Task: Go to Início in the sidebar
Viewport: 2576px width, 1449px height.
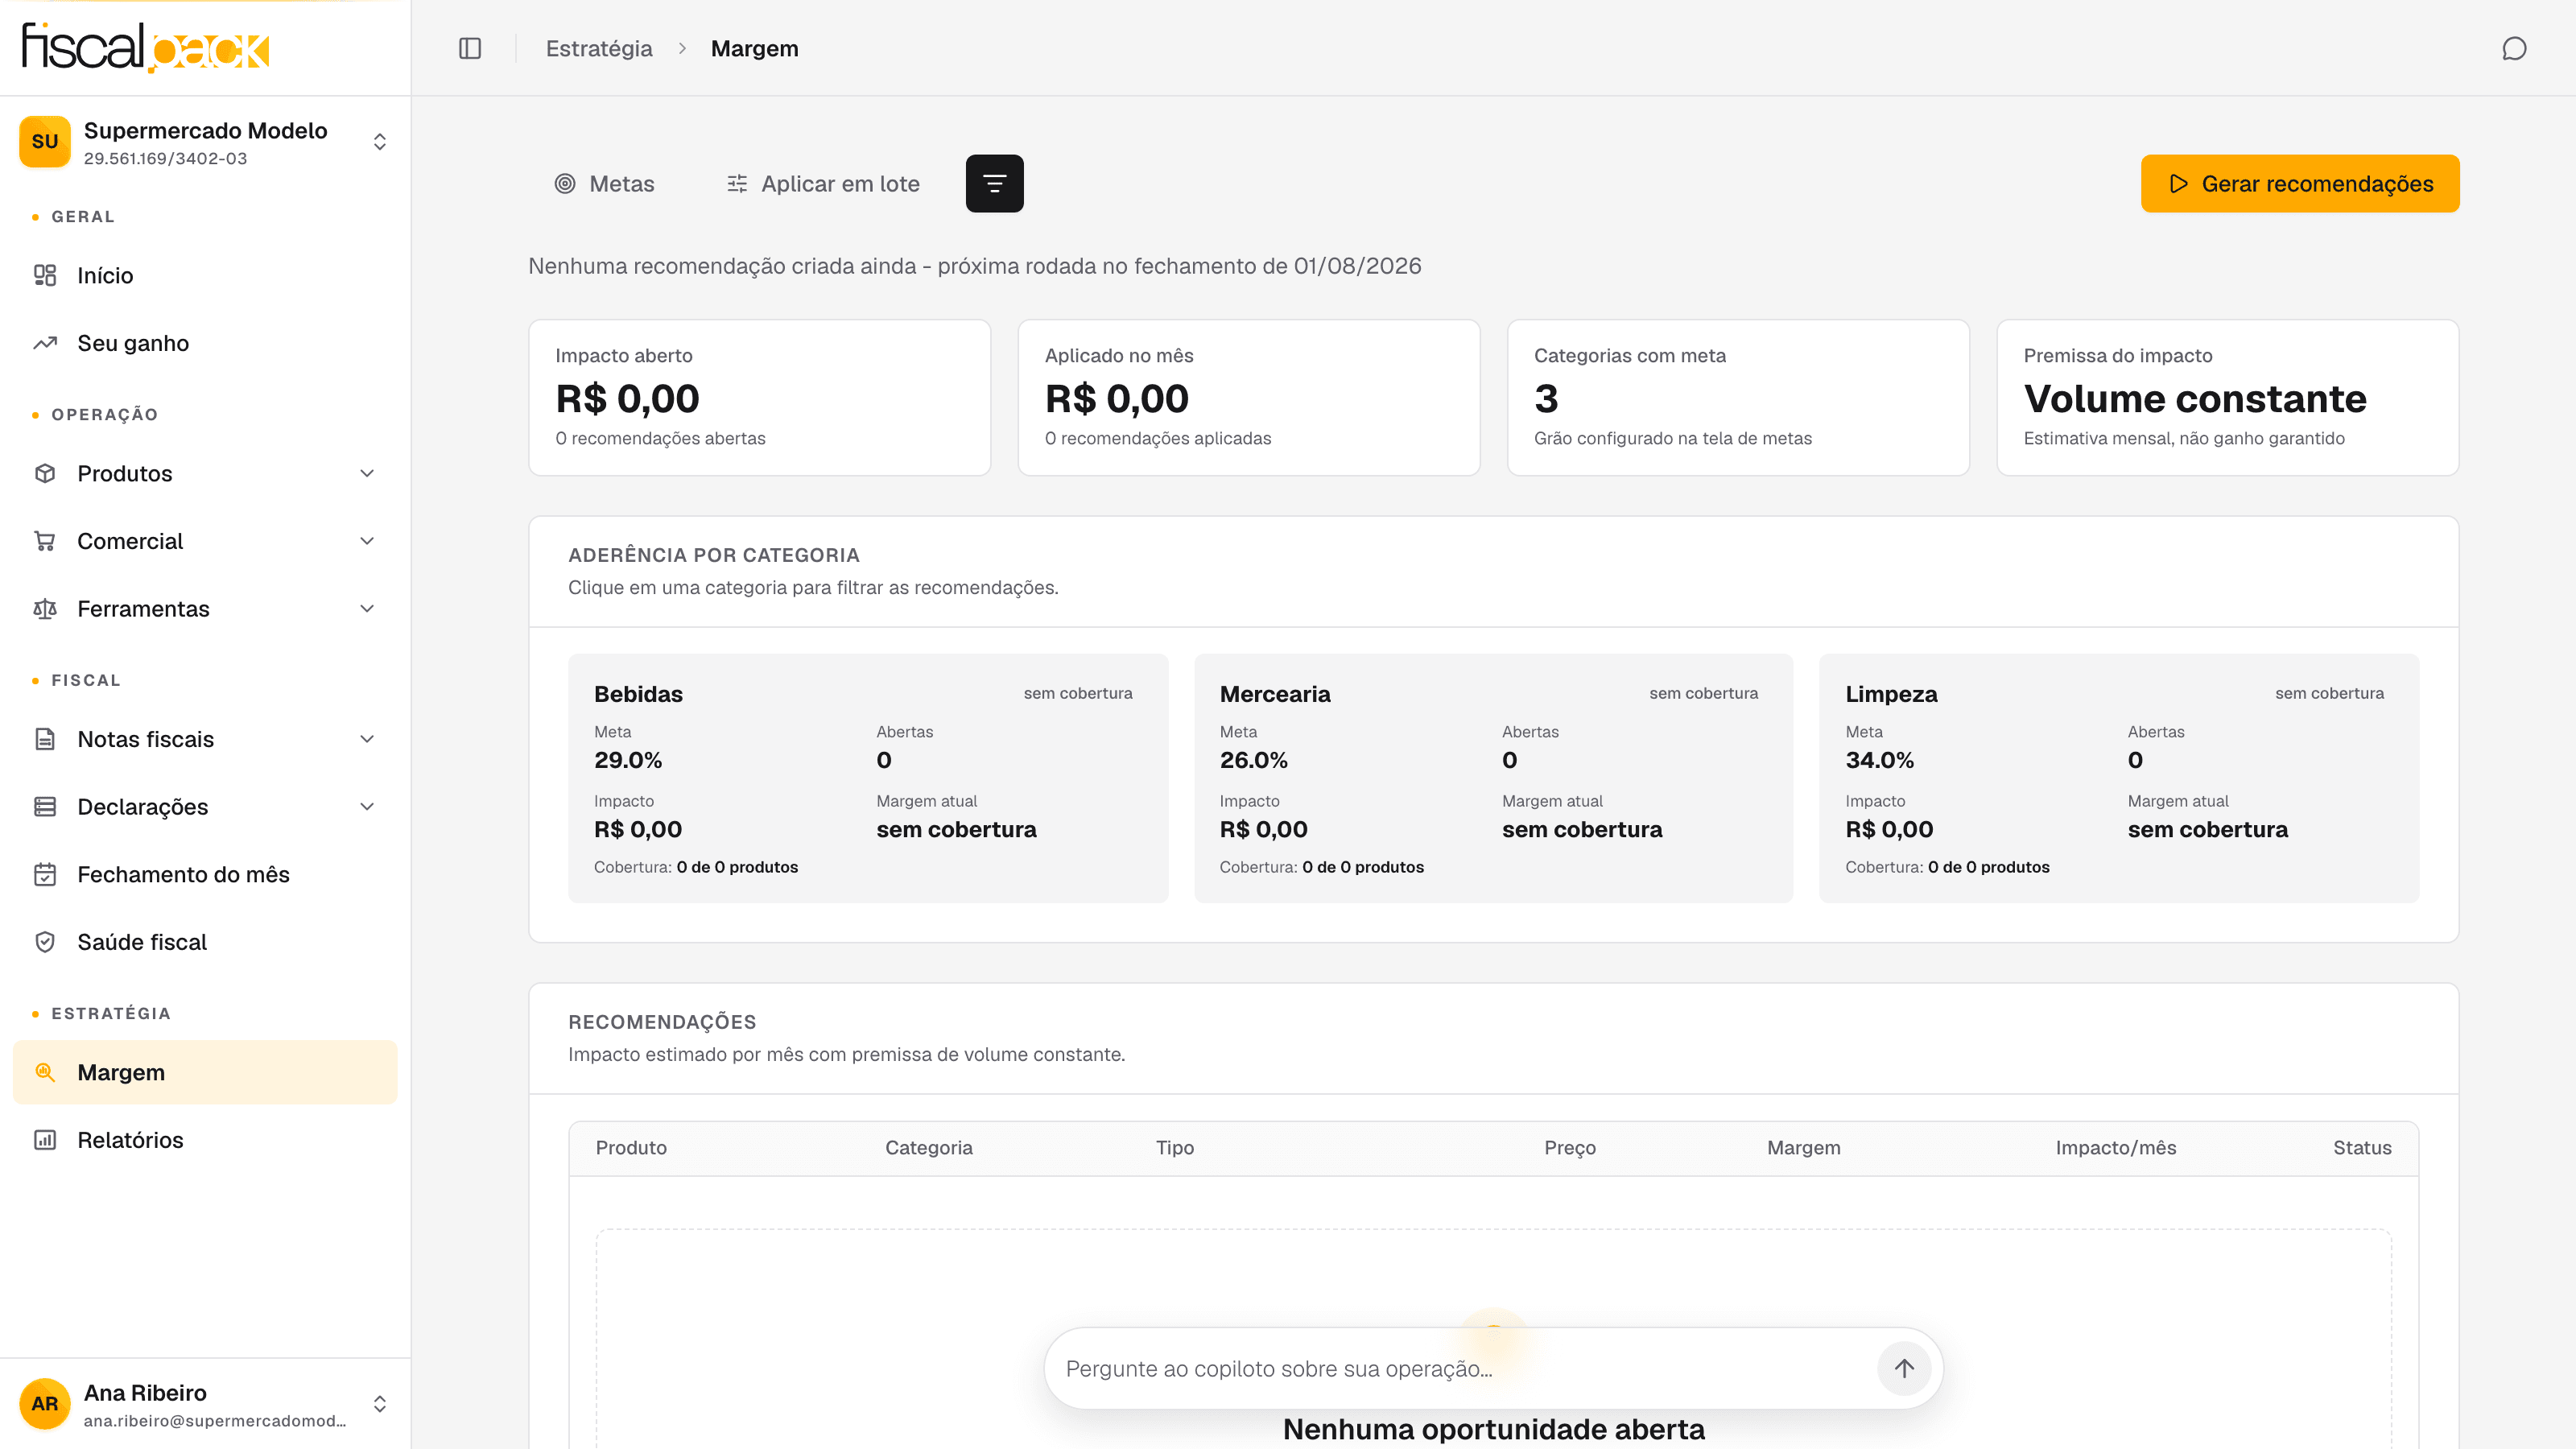Action: pos(205,275)
